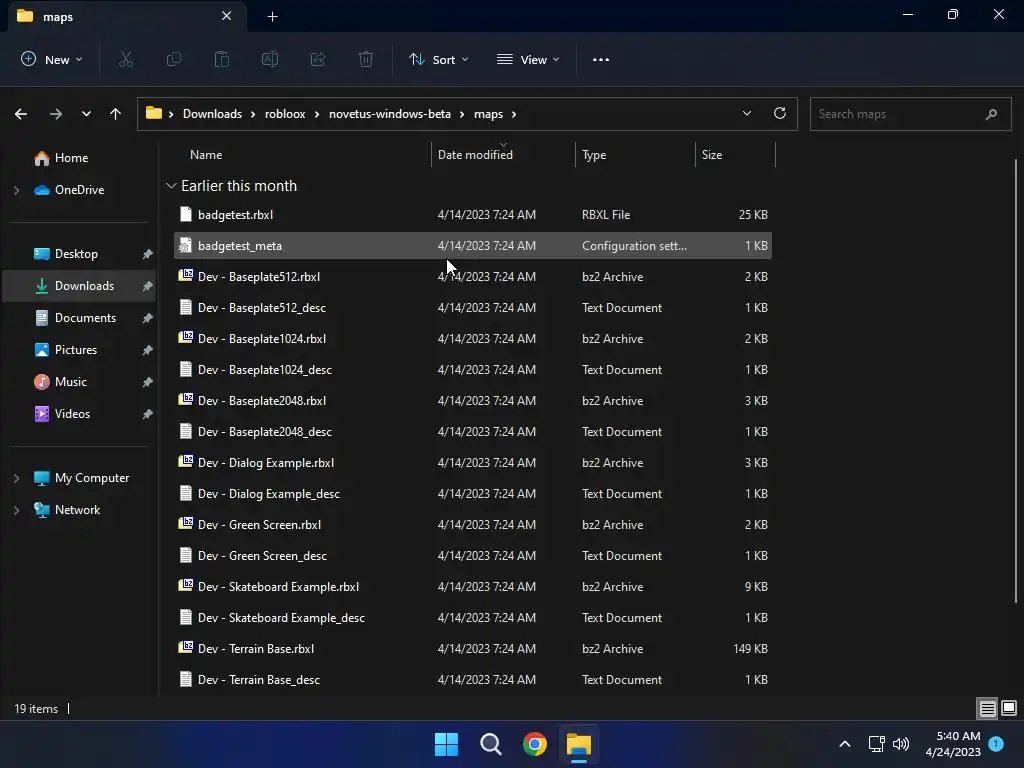This screenshot has width=1024, height=768.
Task: Expand Network in navigation pane
Action: 16,510
